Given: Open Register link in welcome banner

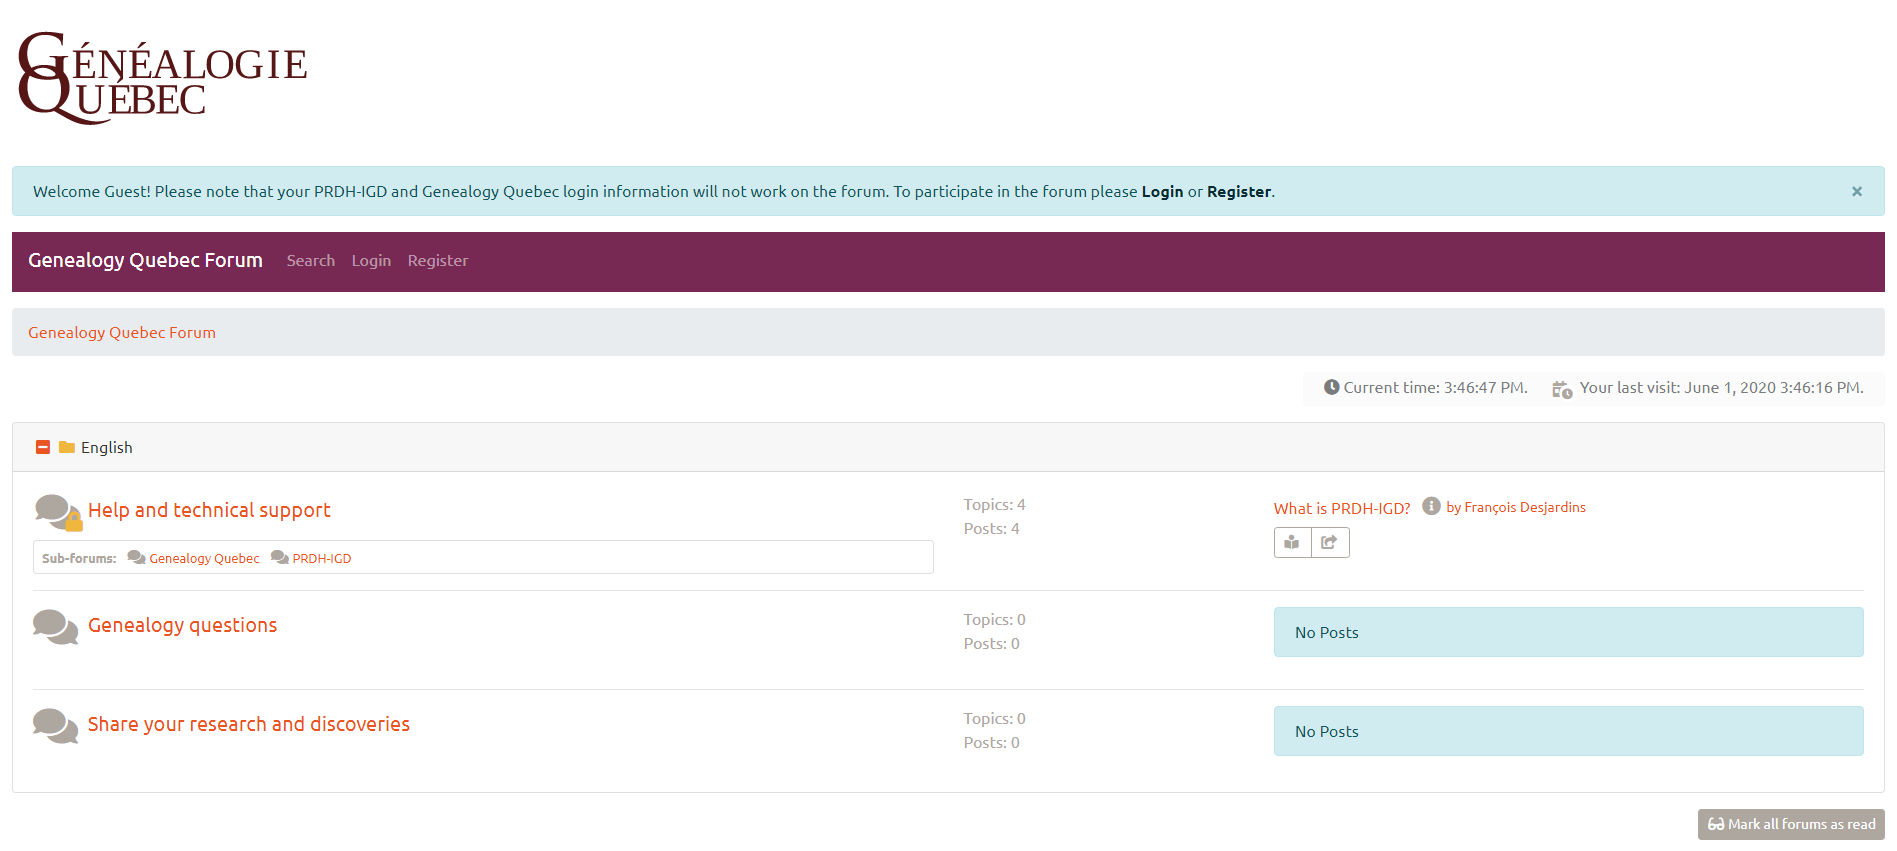Looking at the screenshot, I should click(x=1239, y=192).
